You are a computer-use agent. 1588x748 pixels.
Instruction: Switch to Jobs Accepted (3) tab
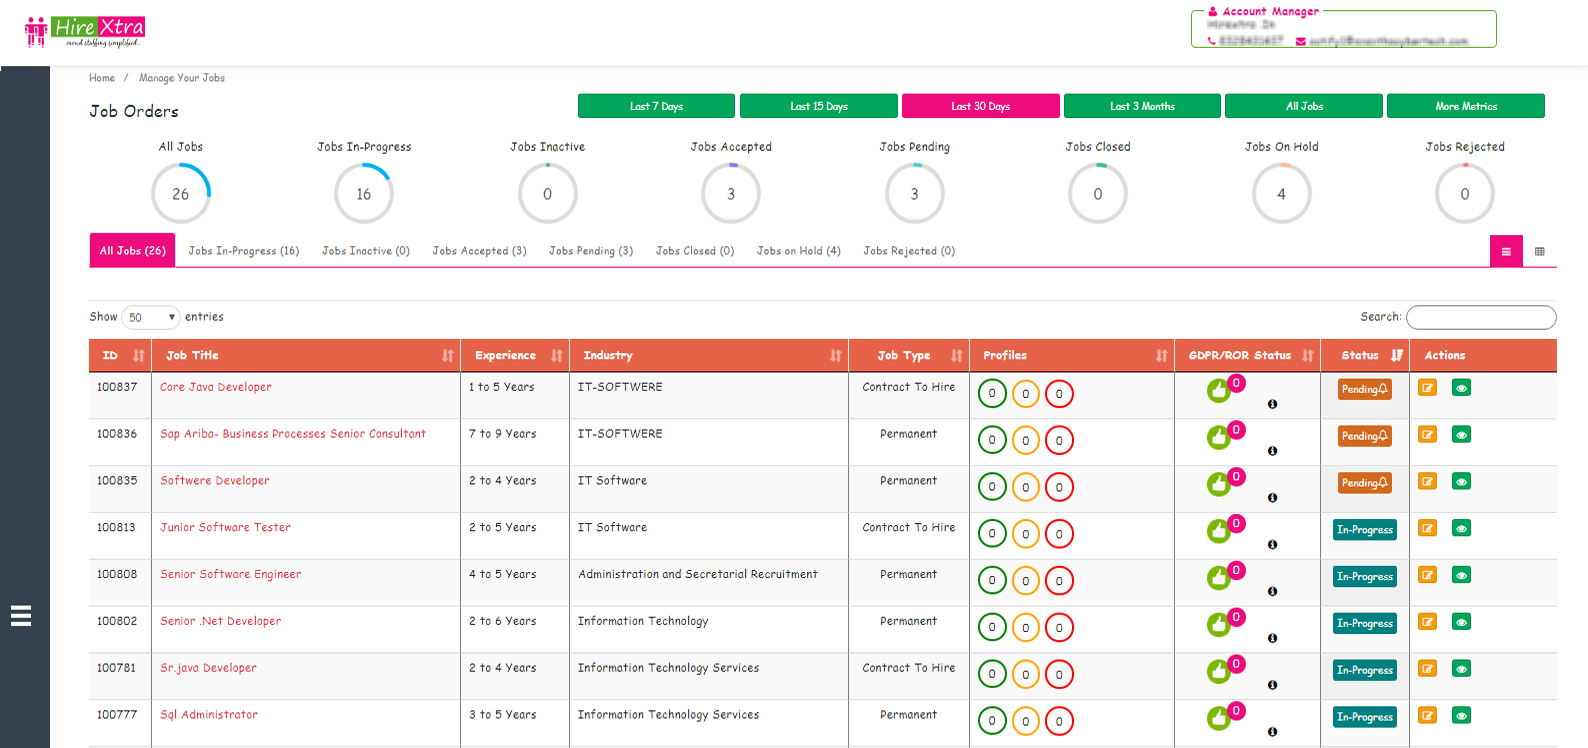coord(479,251)
